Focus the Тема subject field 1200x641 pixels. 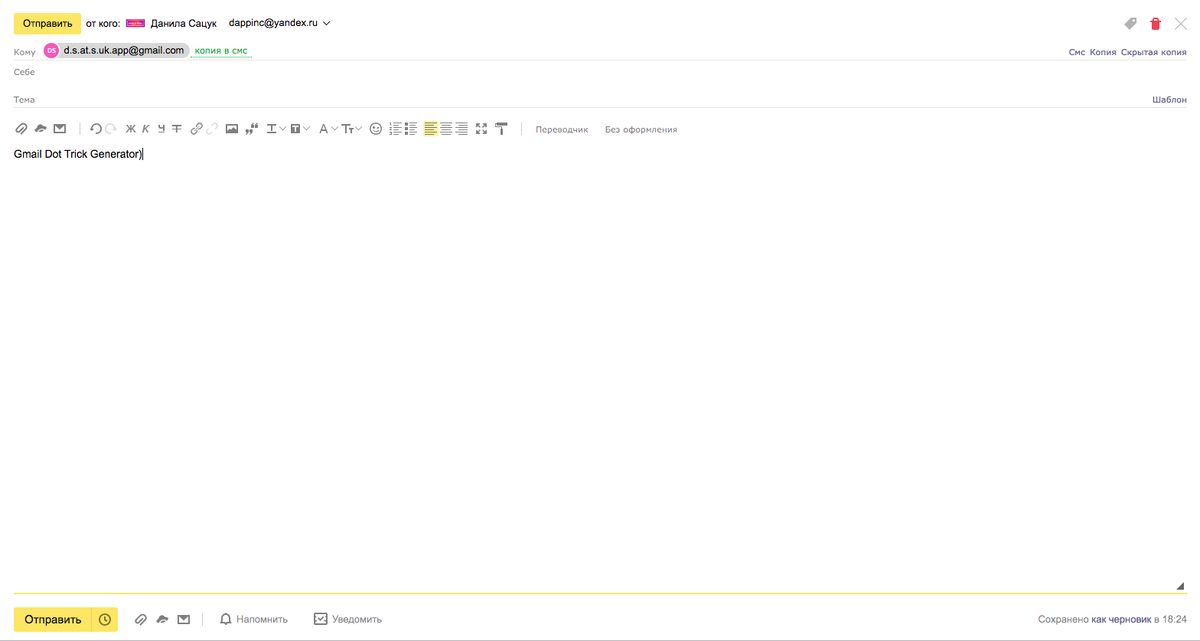click(590, 99)
